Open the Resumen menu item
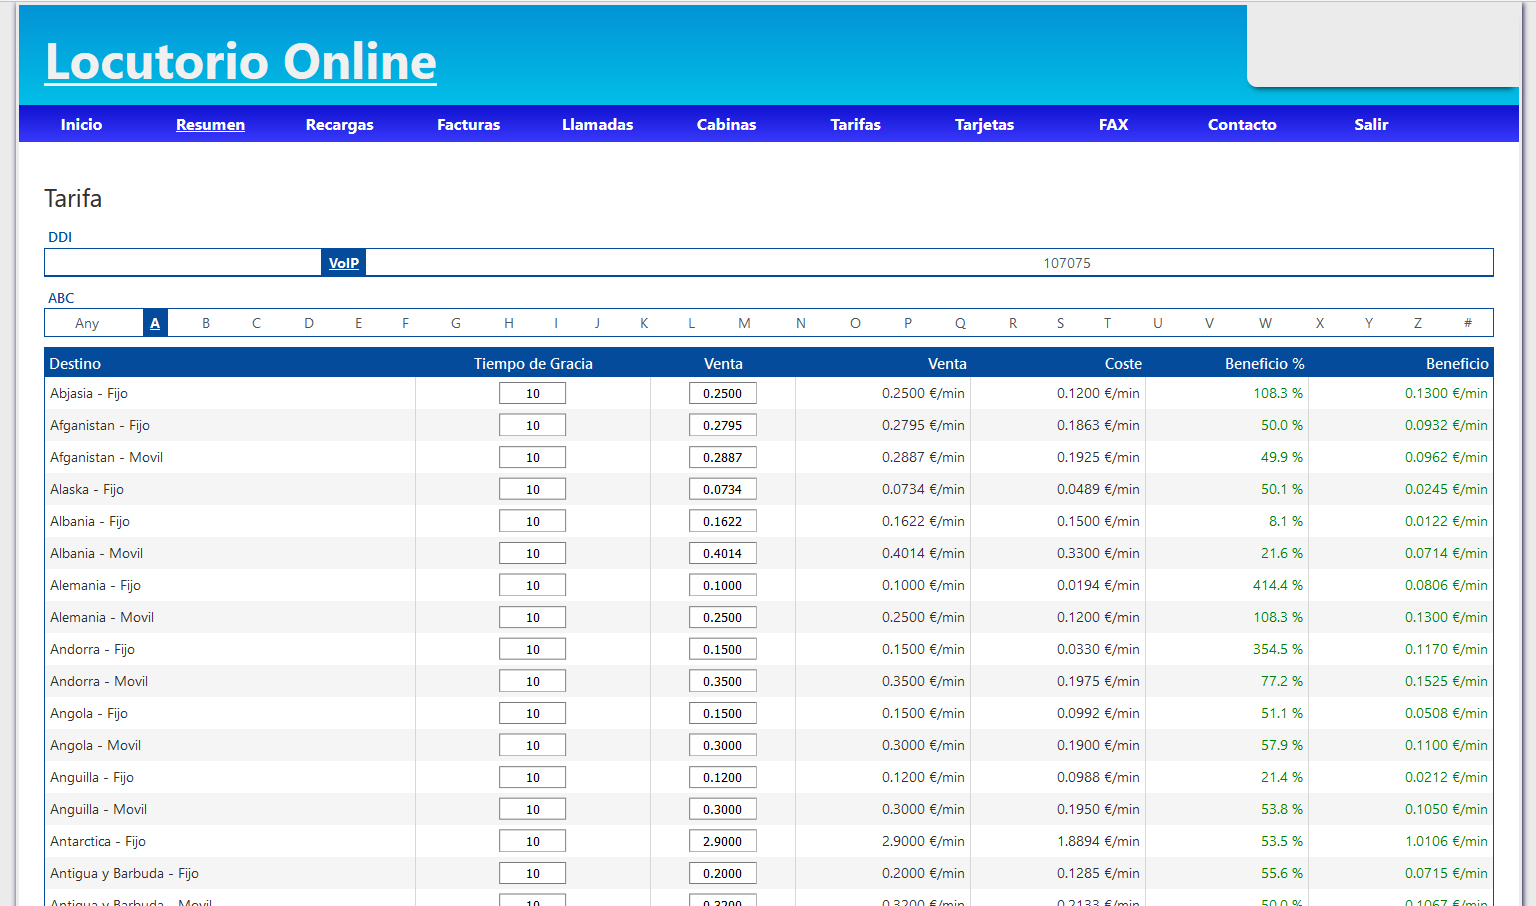This screenshot has width=1536, height=906. click(x=210, y=125)
